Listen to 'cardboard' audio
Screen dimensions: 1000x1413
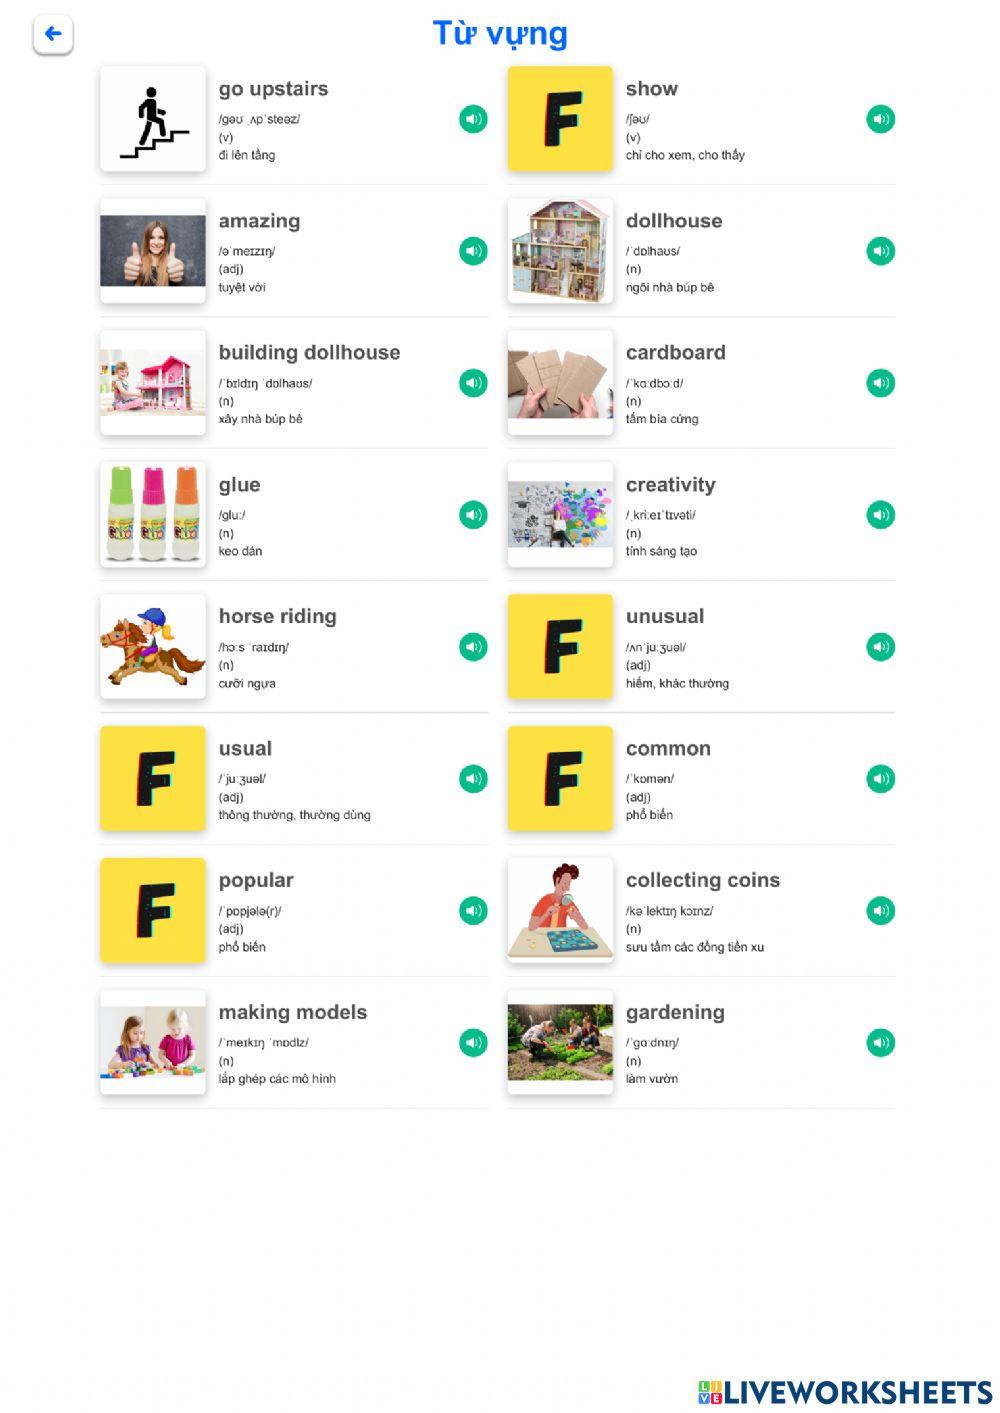(x=880, y=383)
